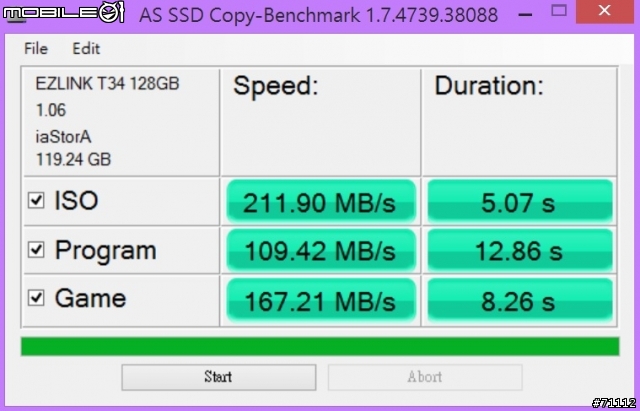Select the Game speed result 167.21 MB/s

[321, 301]
